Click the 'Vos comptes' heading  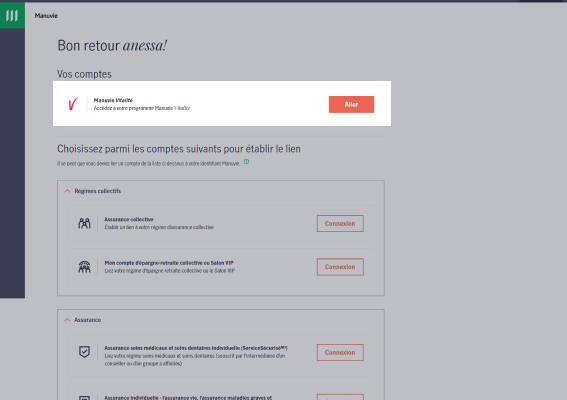[x=84, y=74]
